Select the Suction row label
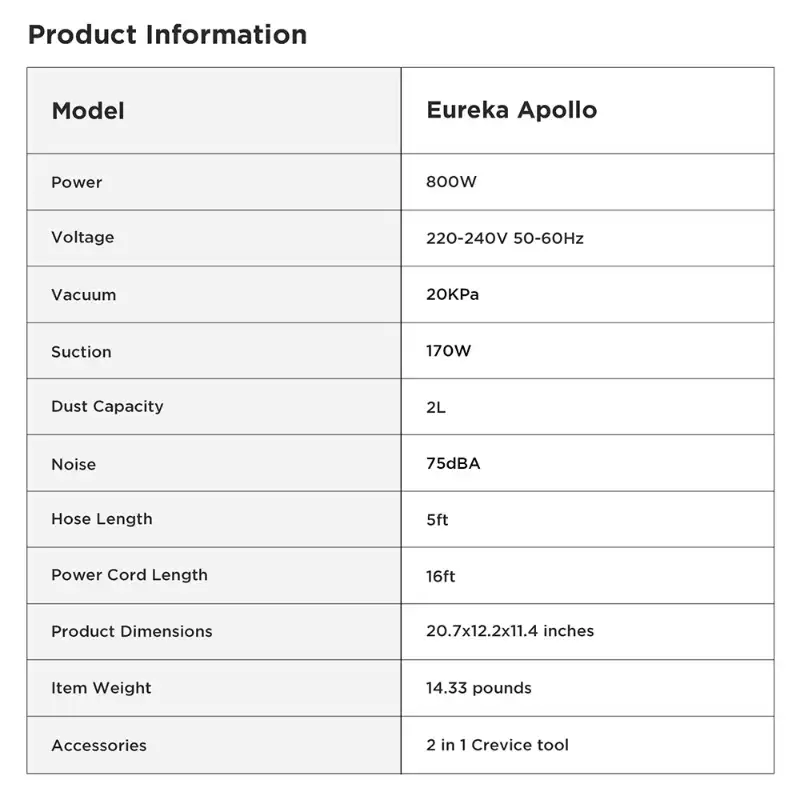The width and height of the screenshot is (800, 800). (x=81, y=352)
